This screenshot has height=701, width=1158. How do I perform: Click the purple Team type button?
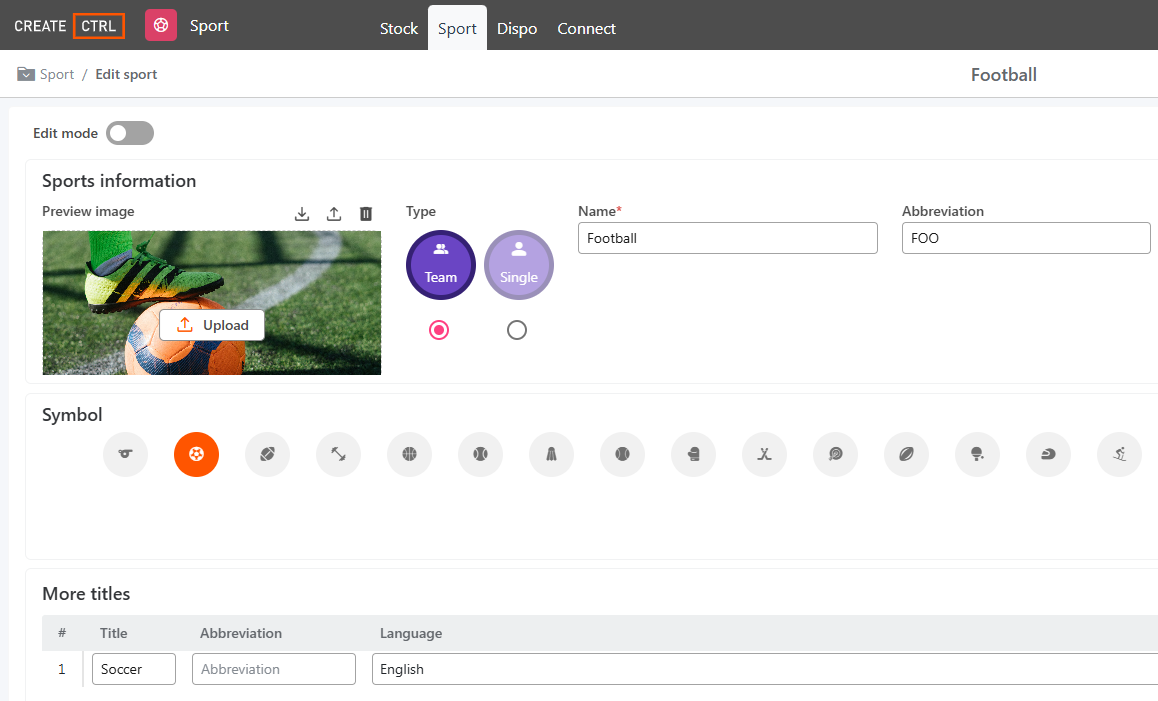[441, 265]
